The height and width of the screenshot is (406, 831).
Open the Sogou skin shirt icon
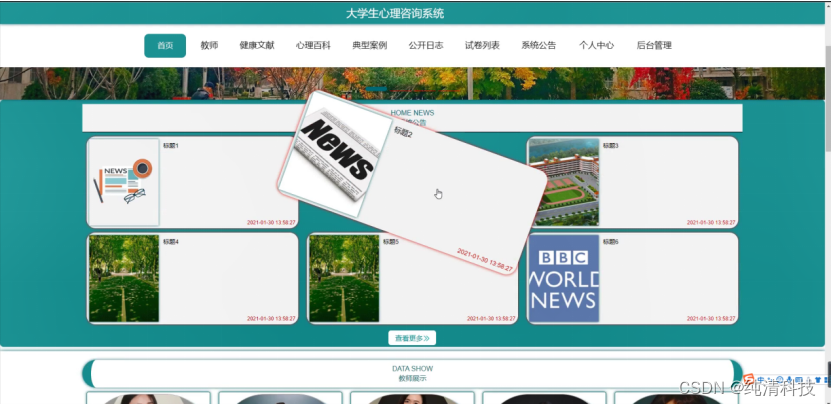tap(818, 379)
